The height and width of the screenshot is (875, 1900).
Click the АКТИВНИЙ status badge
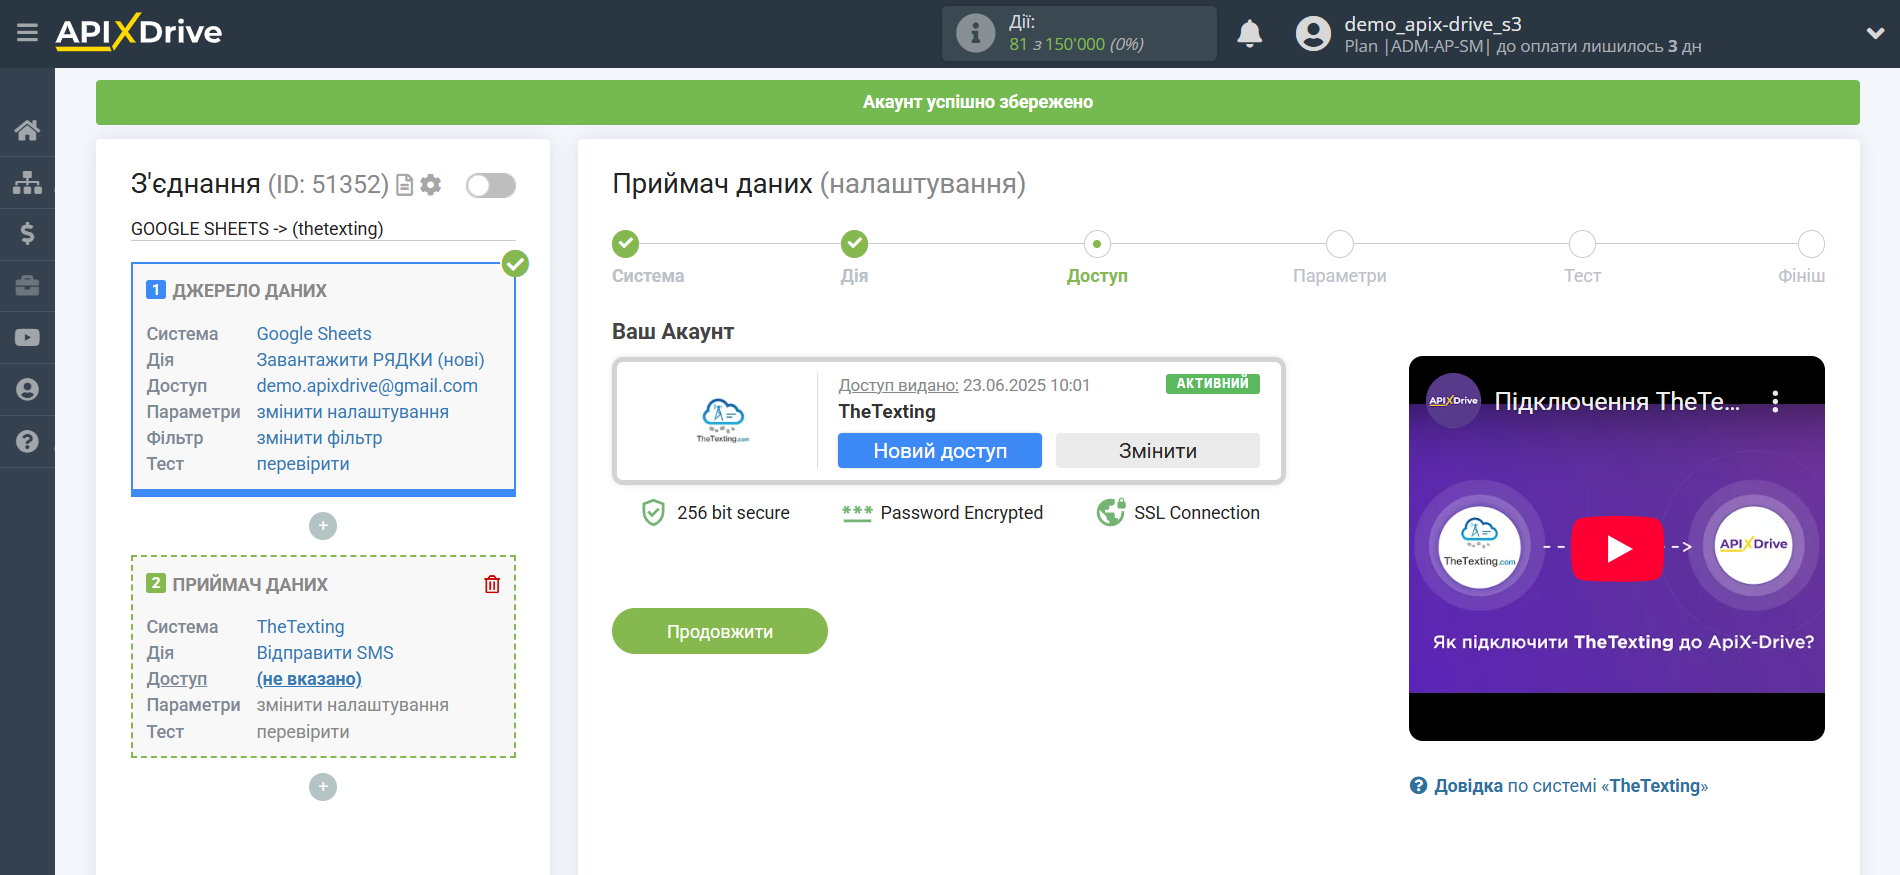[1212, 384]
